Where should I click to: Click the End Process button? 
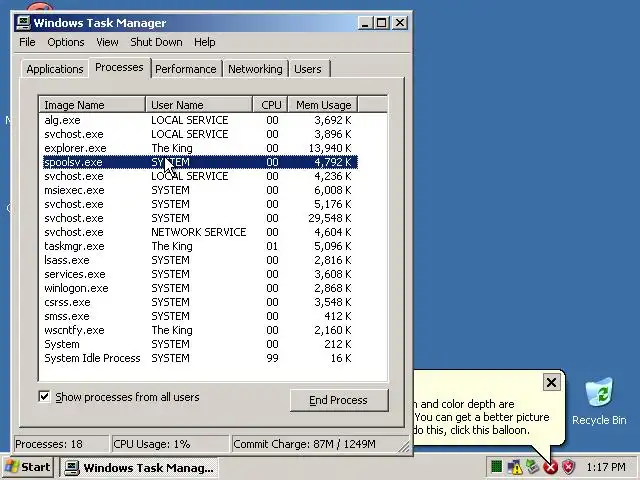coord(338,400)
